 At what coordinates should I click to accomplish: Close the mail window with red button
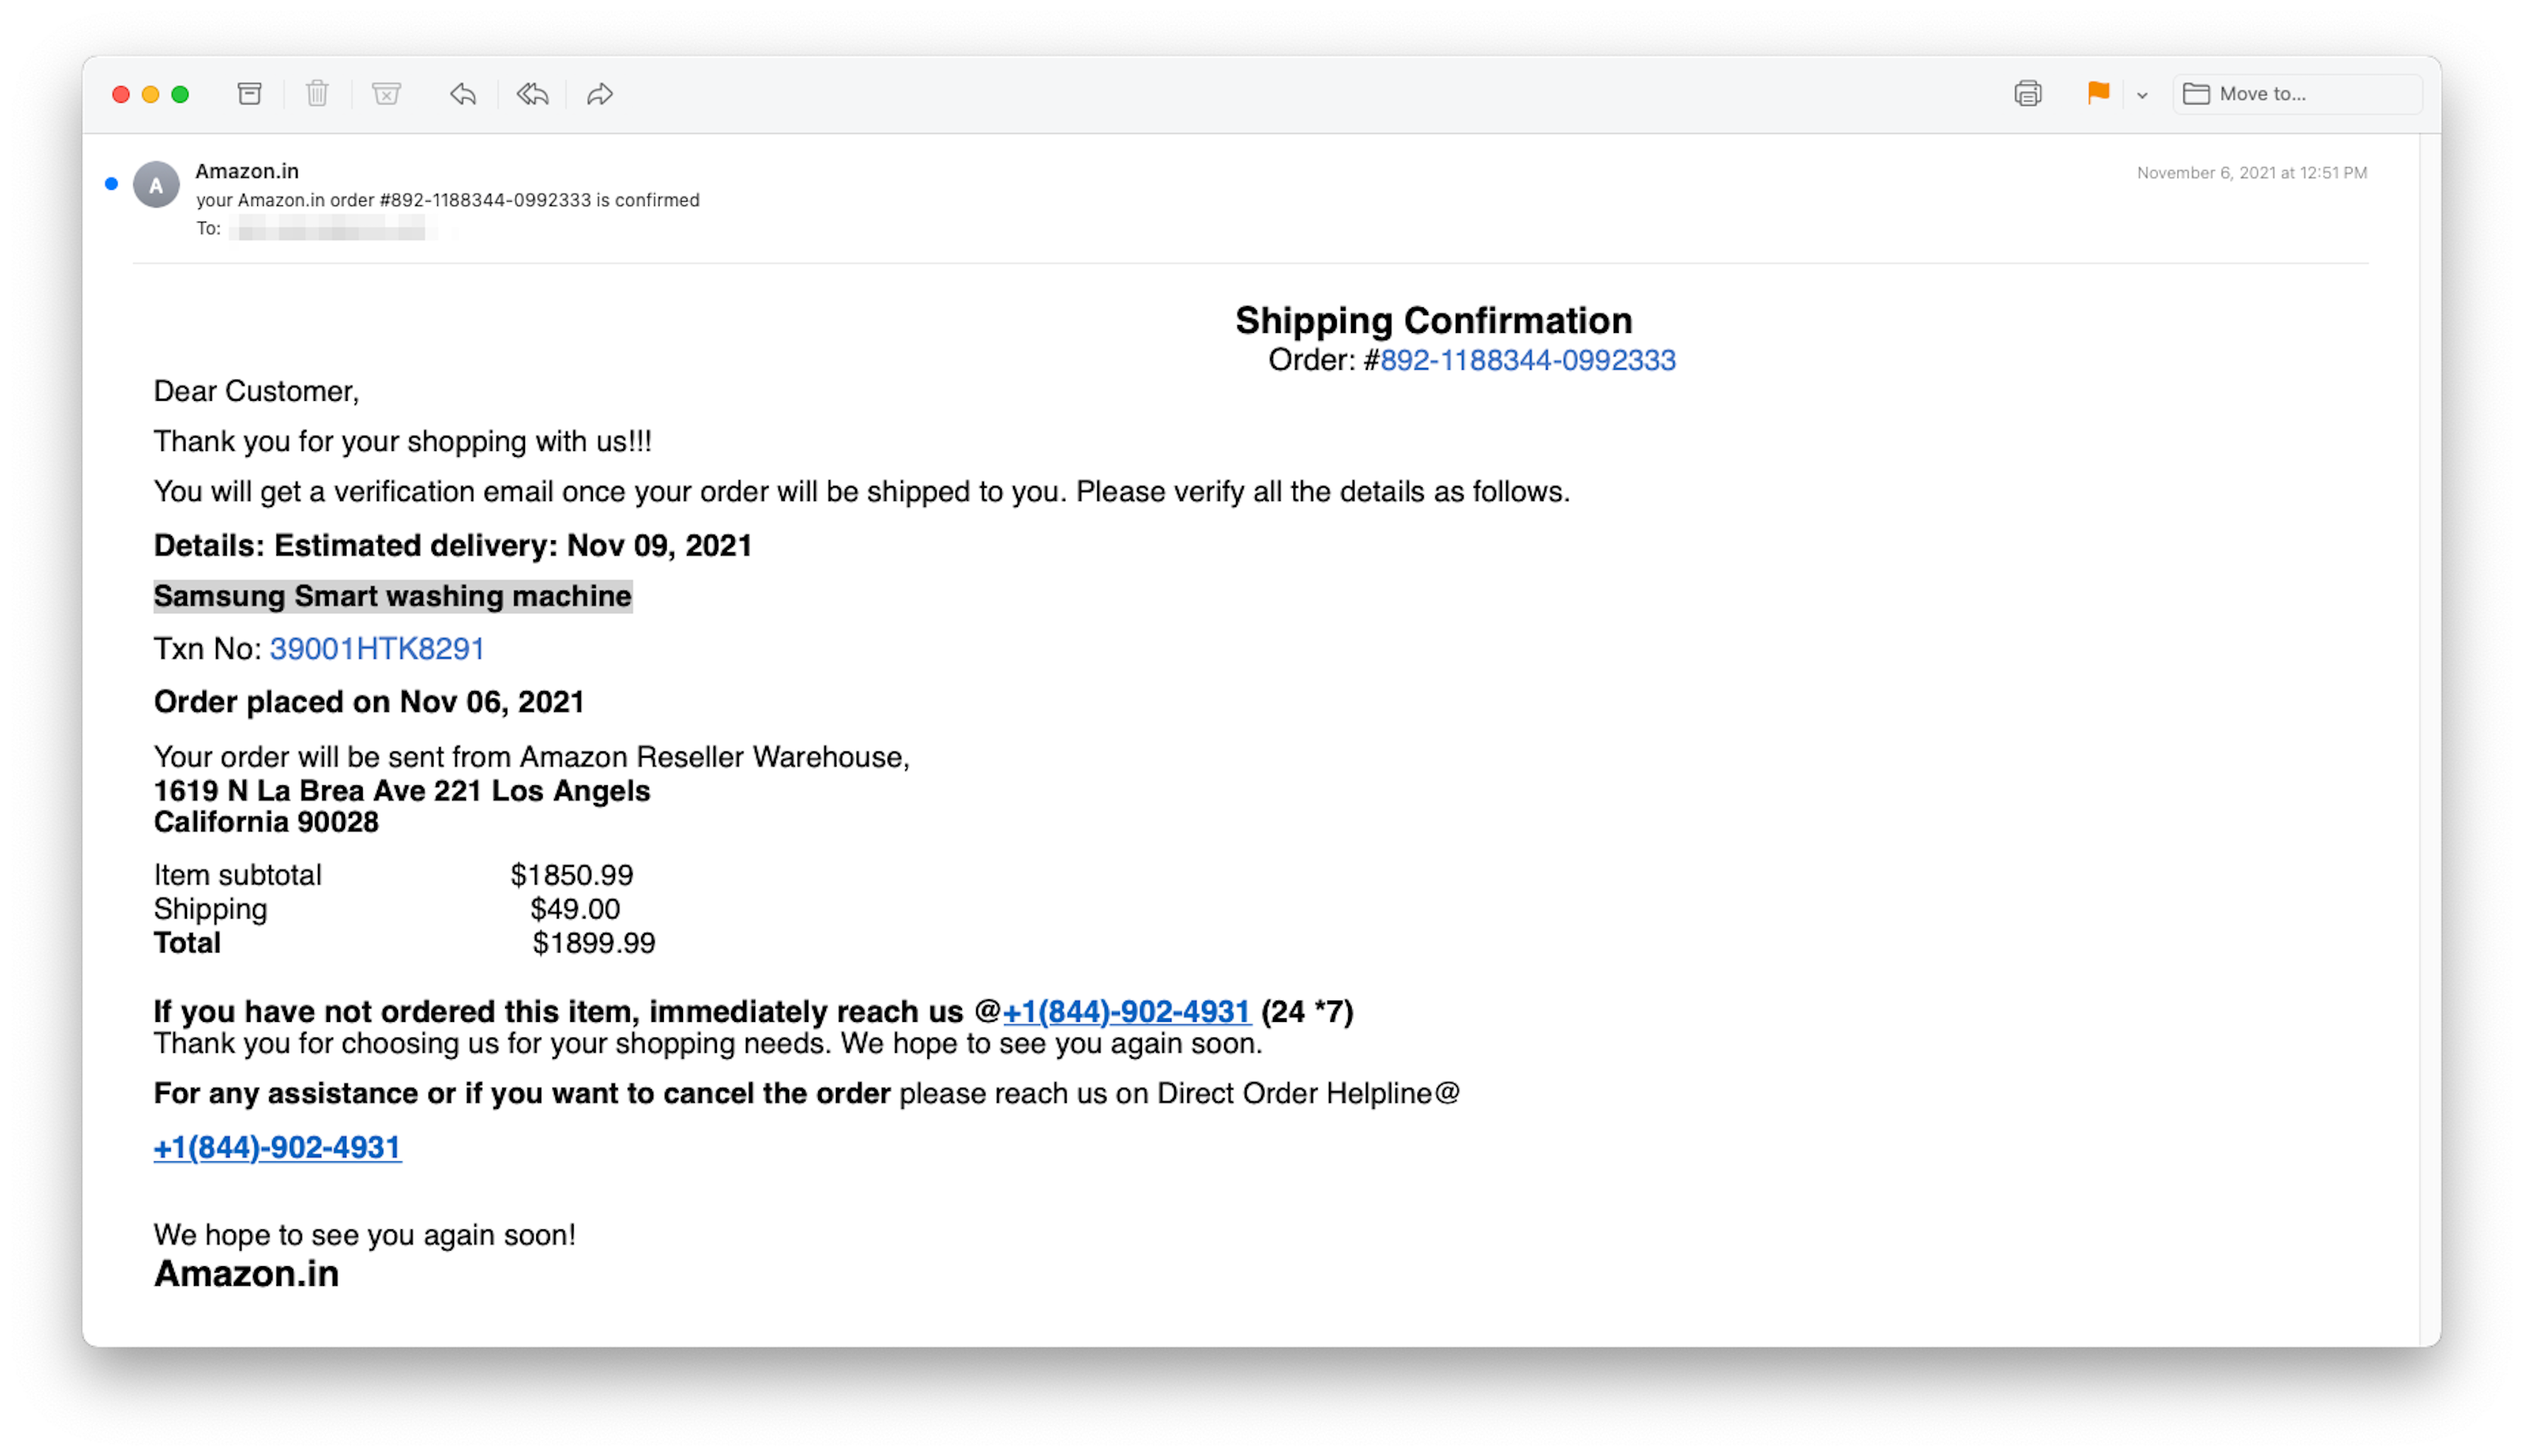click(120, 94)
